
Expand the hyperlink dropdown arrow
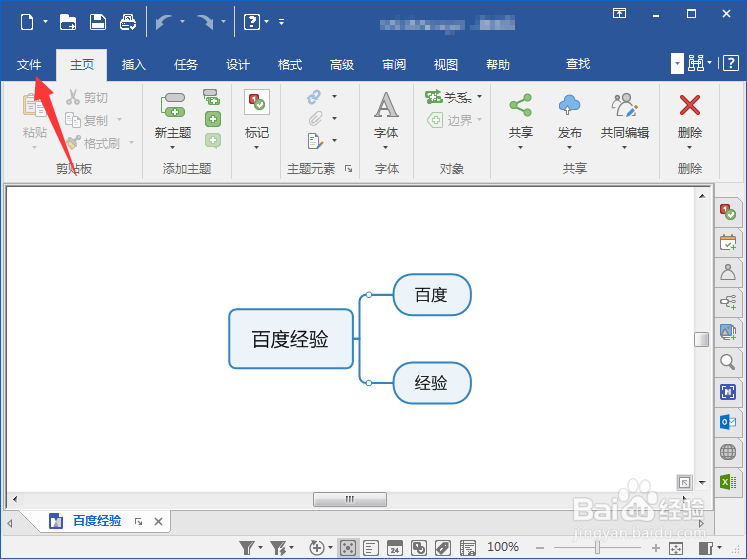[334, 96]
